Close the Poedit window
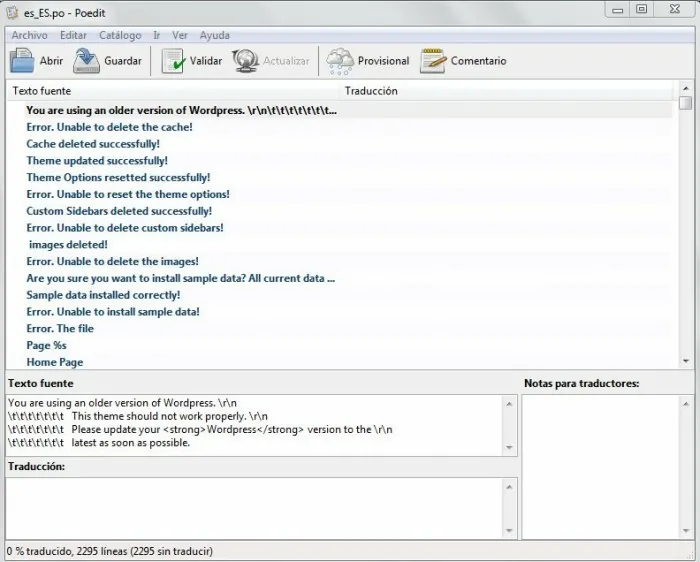Viewport: 700px width, 562px height. pyautogui.click(x=675, y=10)
